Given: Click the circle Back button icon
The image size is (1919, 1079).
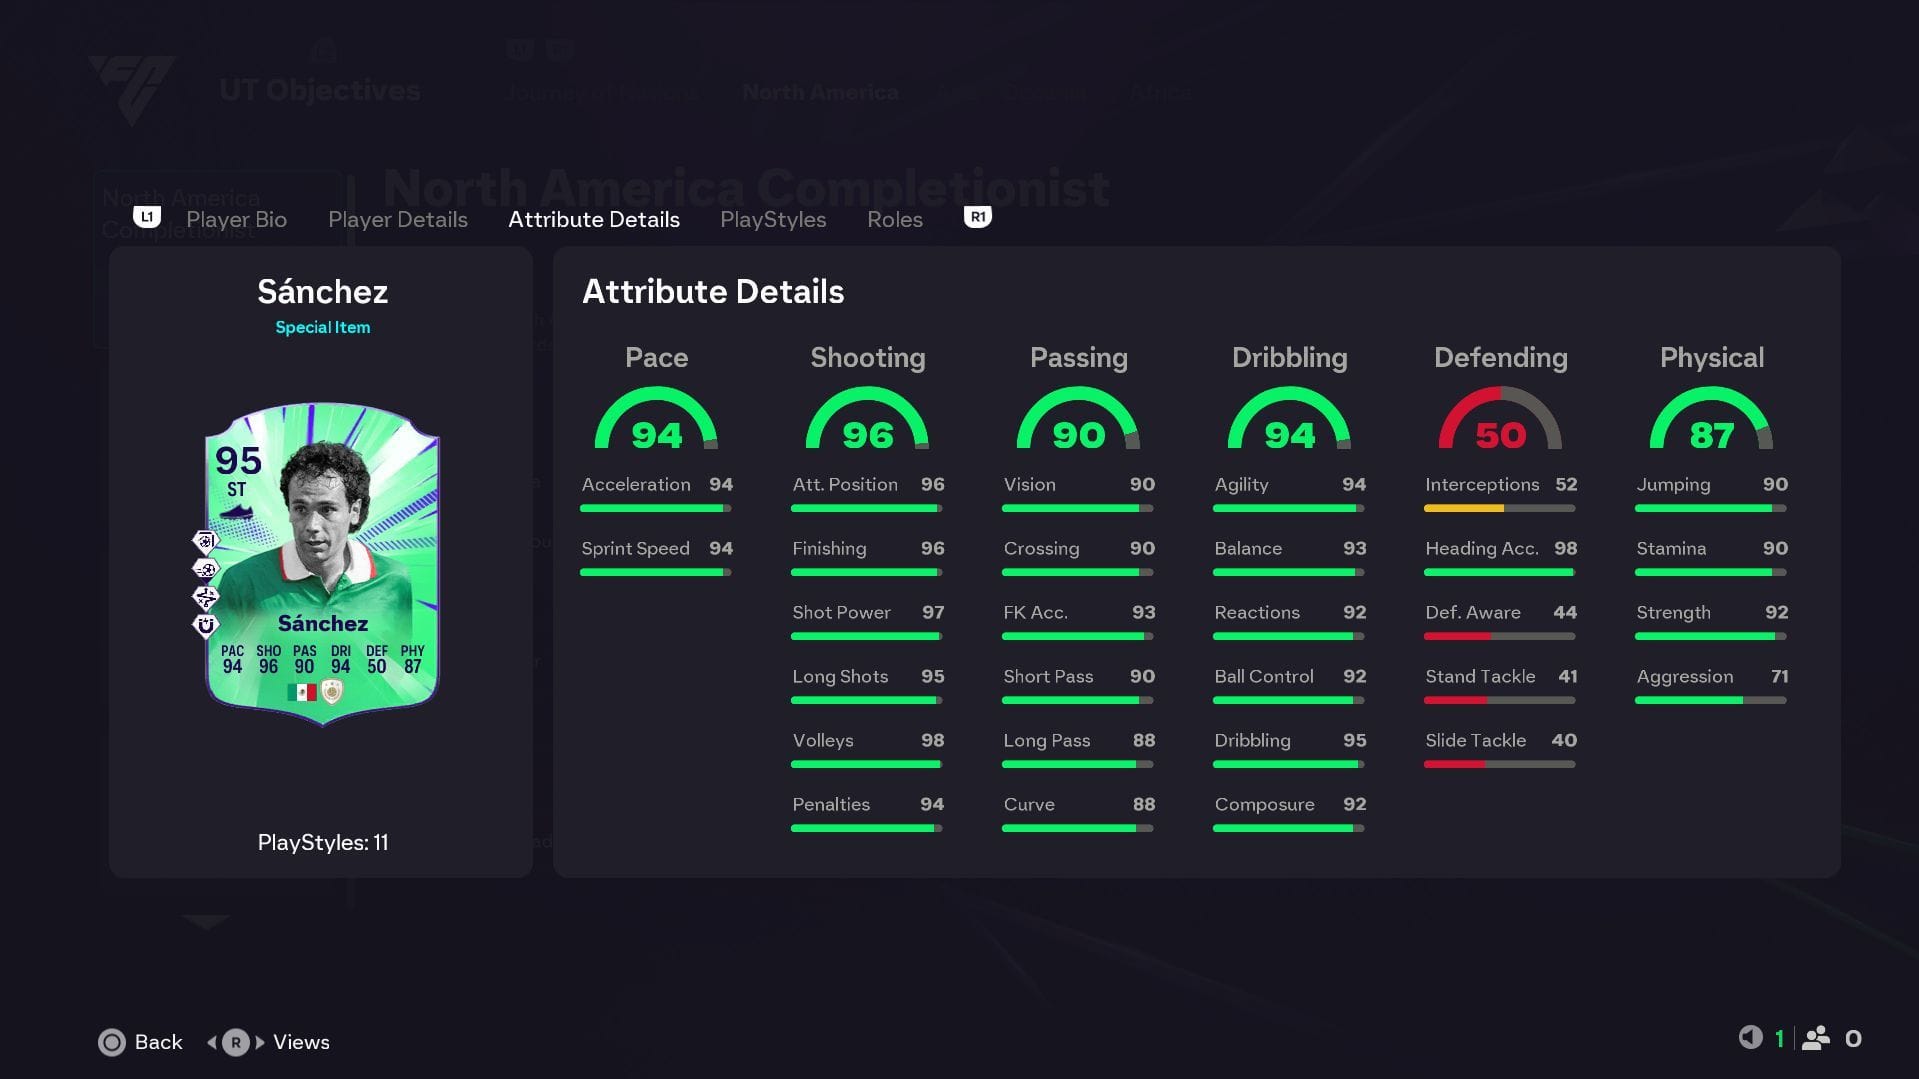Looking at the screenshot, I should pyautogui.click(x=112, y=1042).
